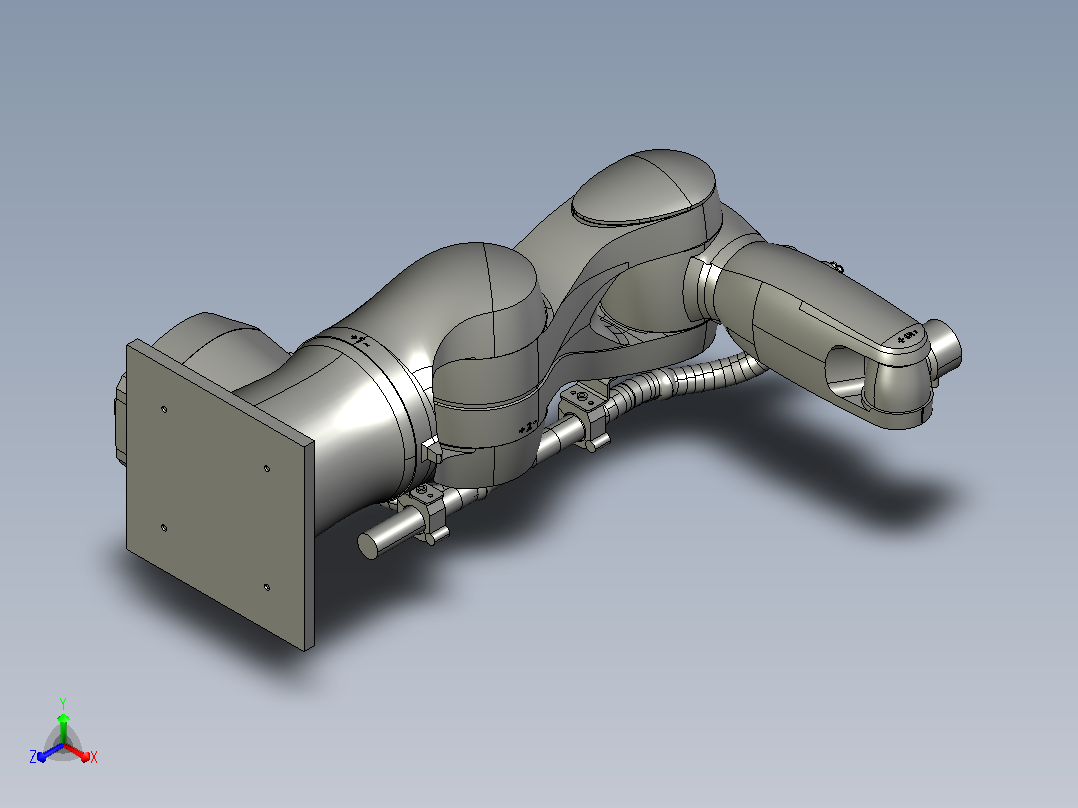Select the middle cable clamp on the rod
The height and width of the screenshot is (808, 1078).
point(585,415)
